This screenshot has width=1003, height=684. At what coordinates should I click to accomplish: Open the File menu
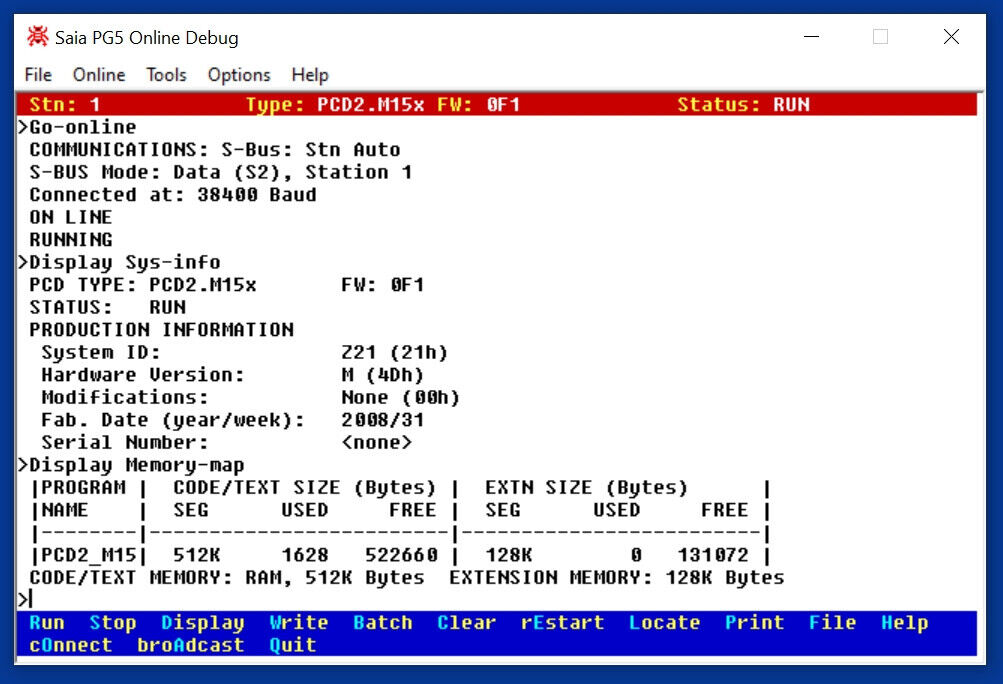click(38, 75)
